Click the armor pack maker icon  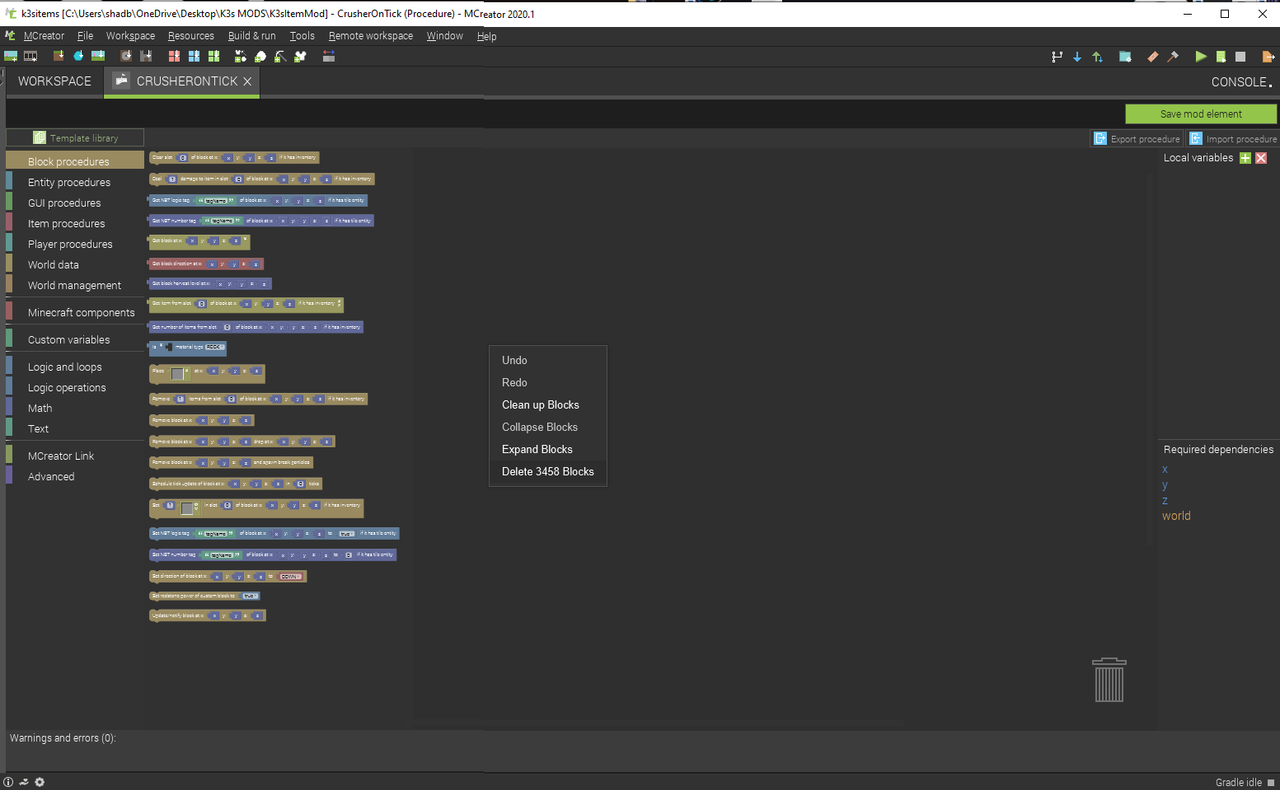[x=299, y=56]
